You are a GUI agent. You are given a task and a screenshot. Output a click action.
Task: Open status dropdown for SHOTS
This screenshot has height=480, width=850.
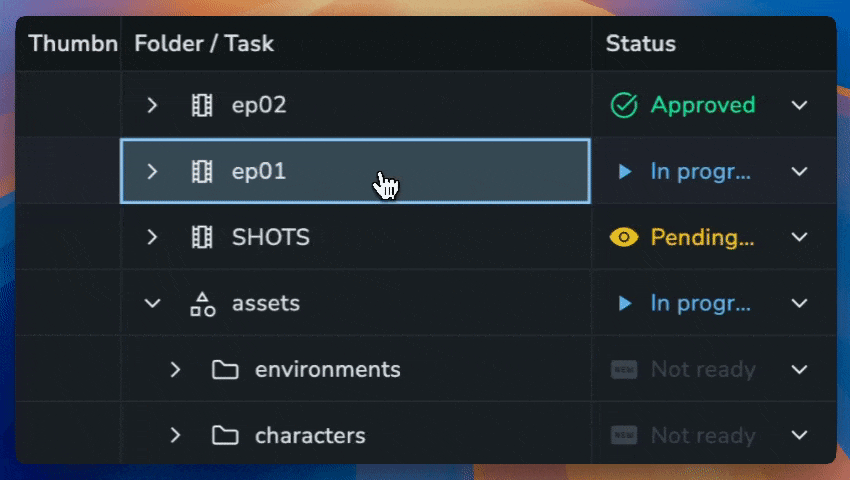click(x=799, y=237)
